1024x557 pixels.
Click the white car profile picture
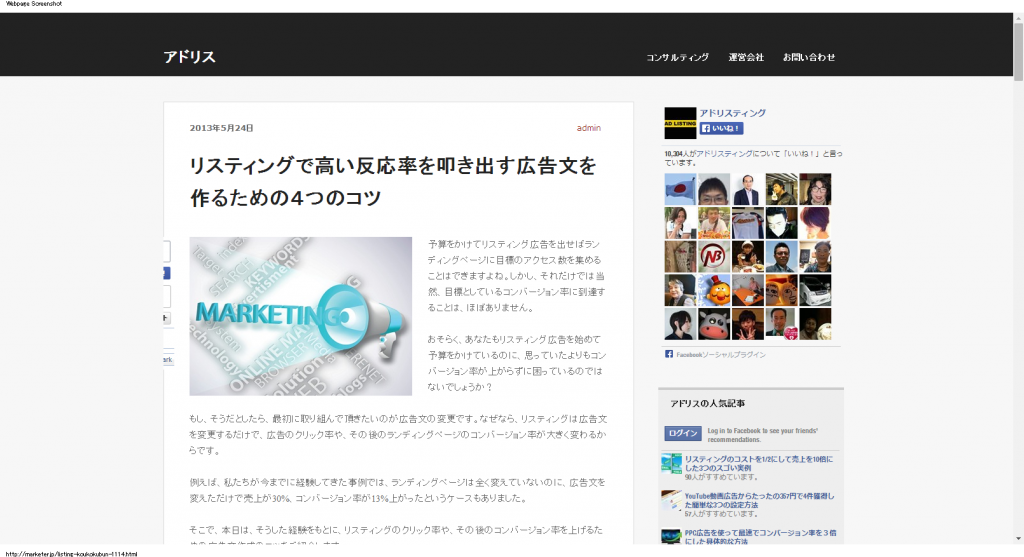815,291
